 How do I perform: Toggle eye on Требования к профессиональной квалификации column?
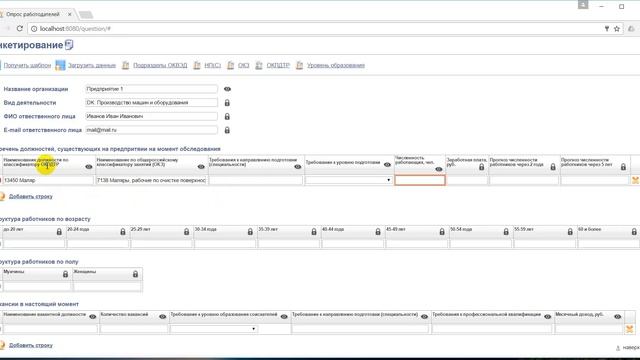[547, 317]
